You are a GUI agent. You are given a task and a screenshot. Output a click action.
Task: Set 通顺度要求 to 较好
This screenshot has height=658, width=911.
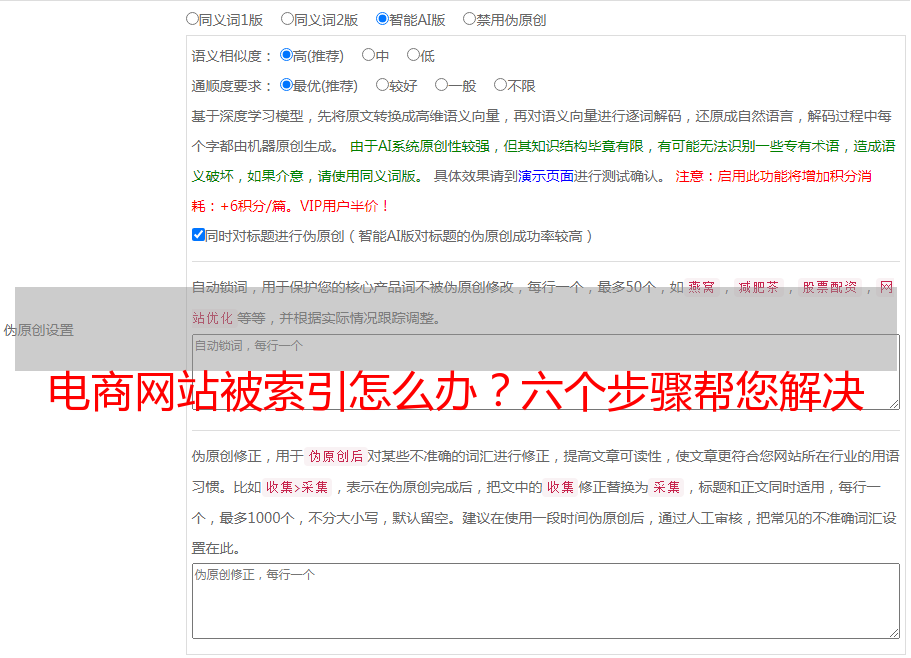point(382,85)
